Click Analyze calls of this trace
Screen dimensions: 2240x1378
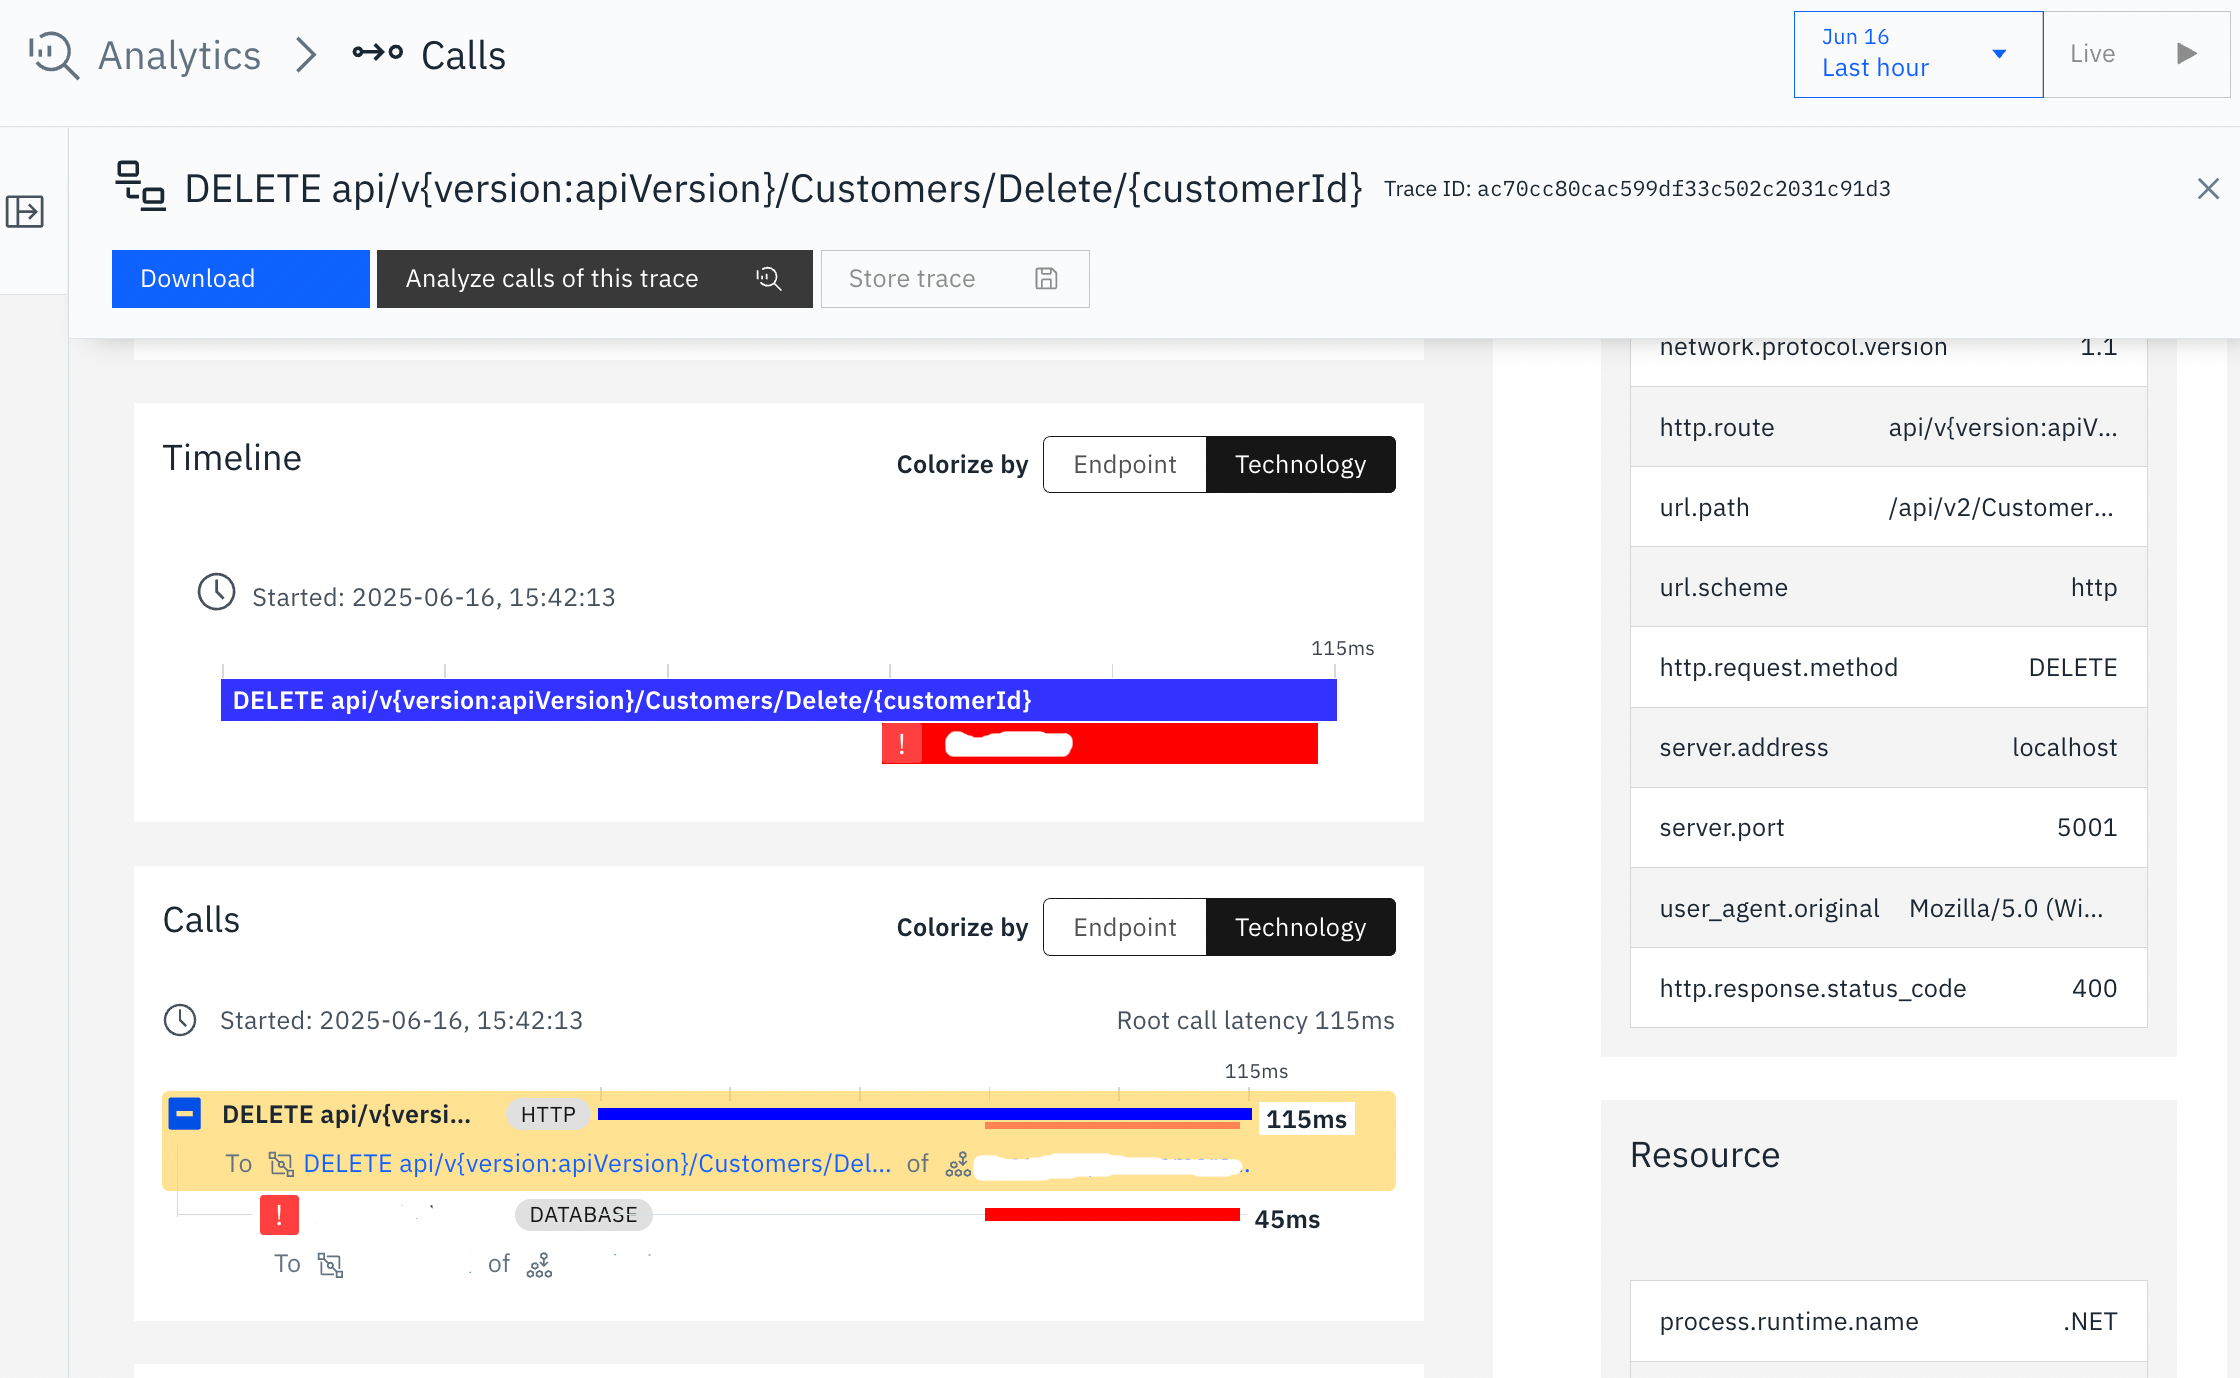tap(595, 279)
